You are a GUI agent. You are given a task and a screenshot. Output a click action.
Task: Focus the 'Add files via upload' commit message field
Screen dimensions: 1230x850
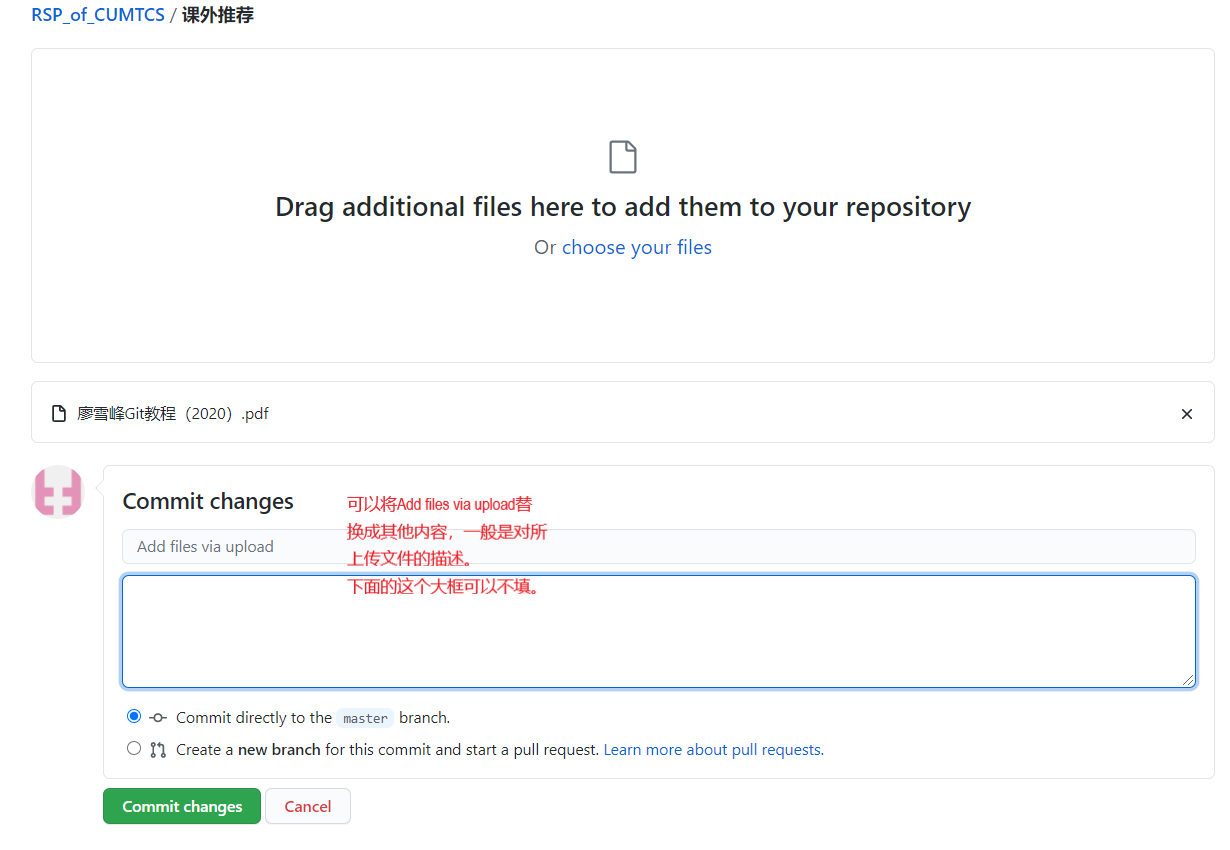(659, 546)
